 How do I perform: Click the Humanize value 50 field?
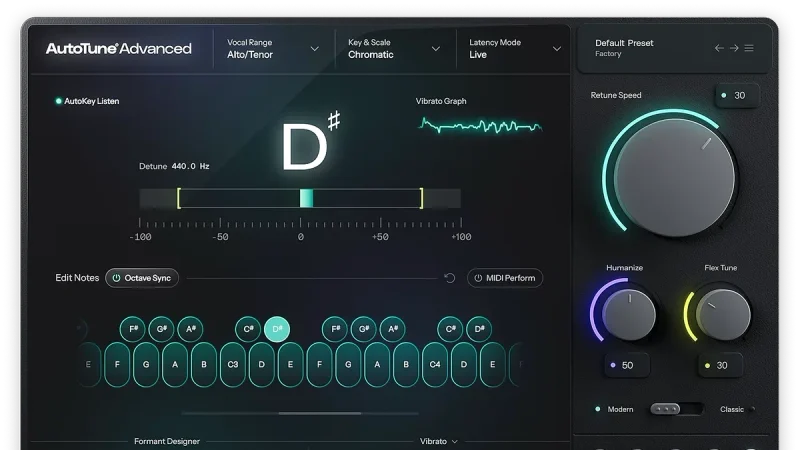(x=627, y=365)
